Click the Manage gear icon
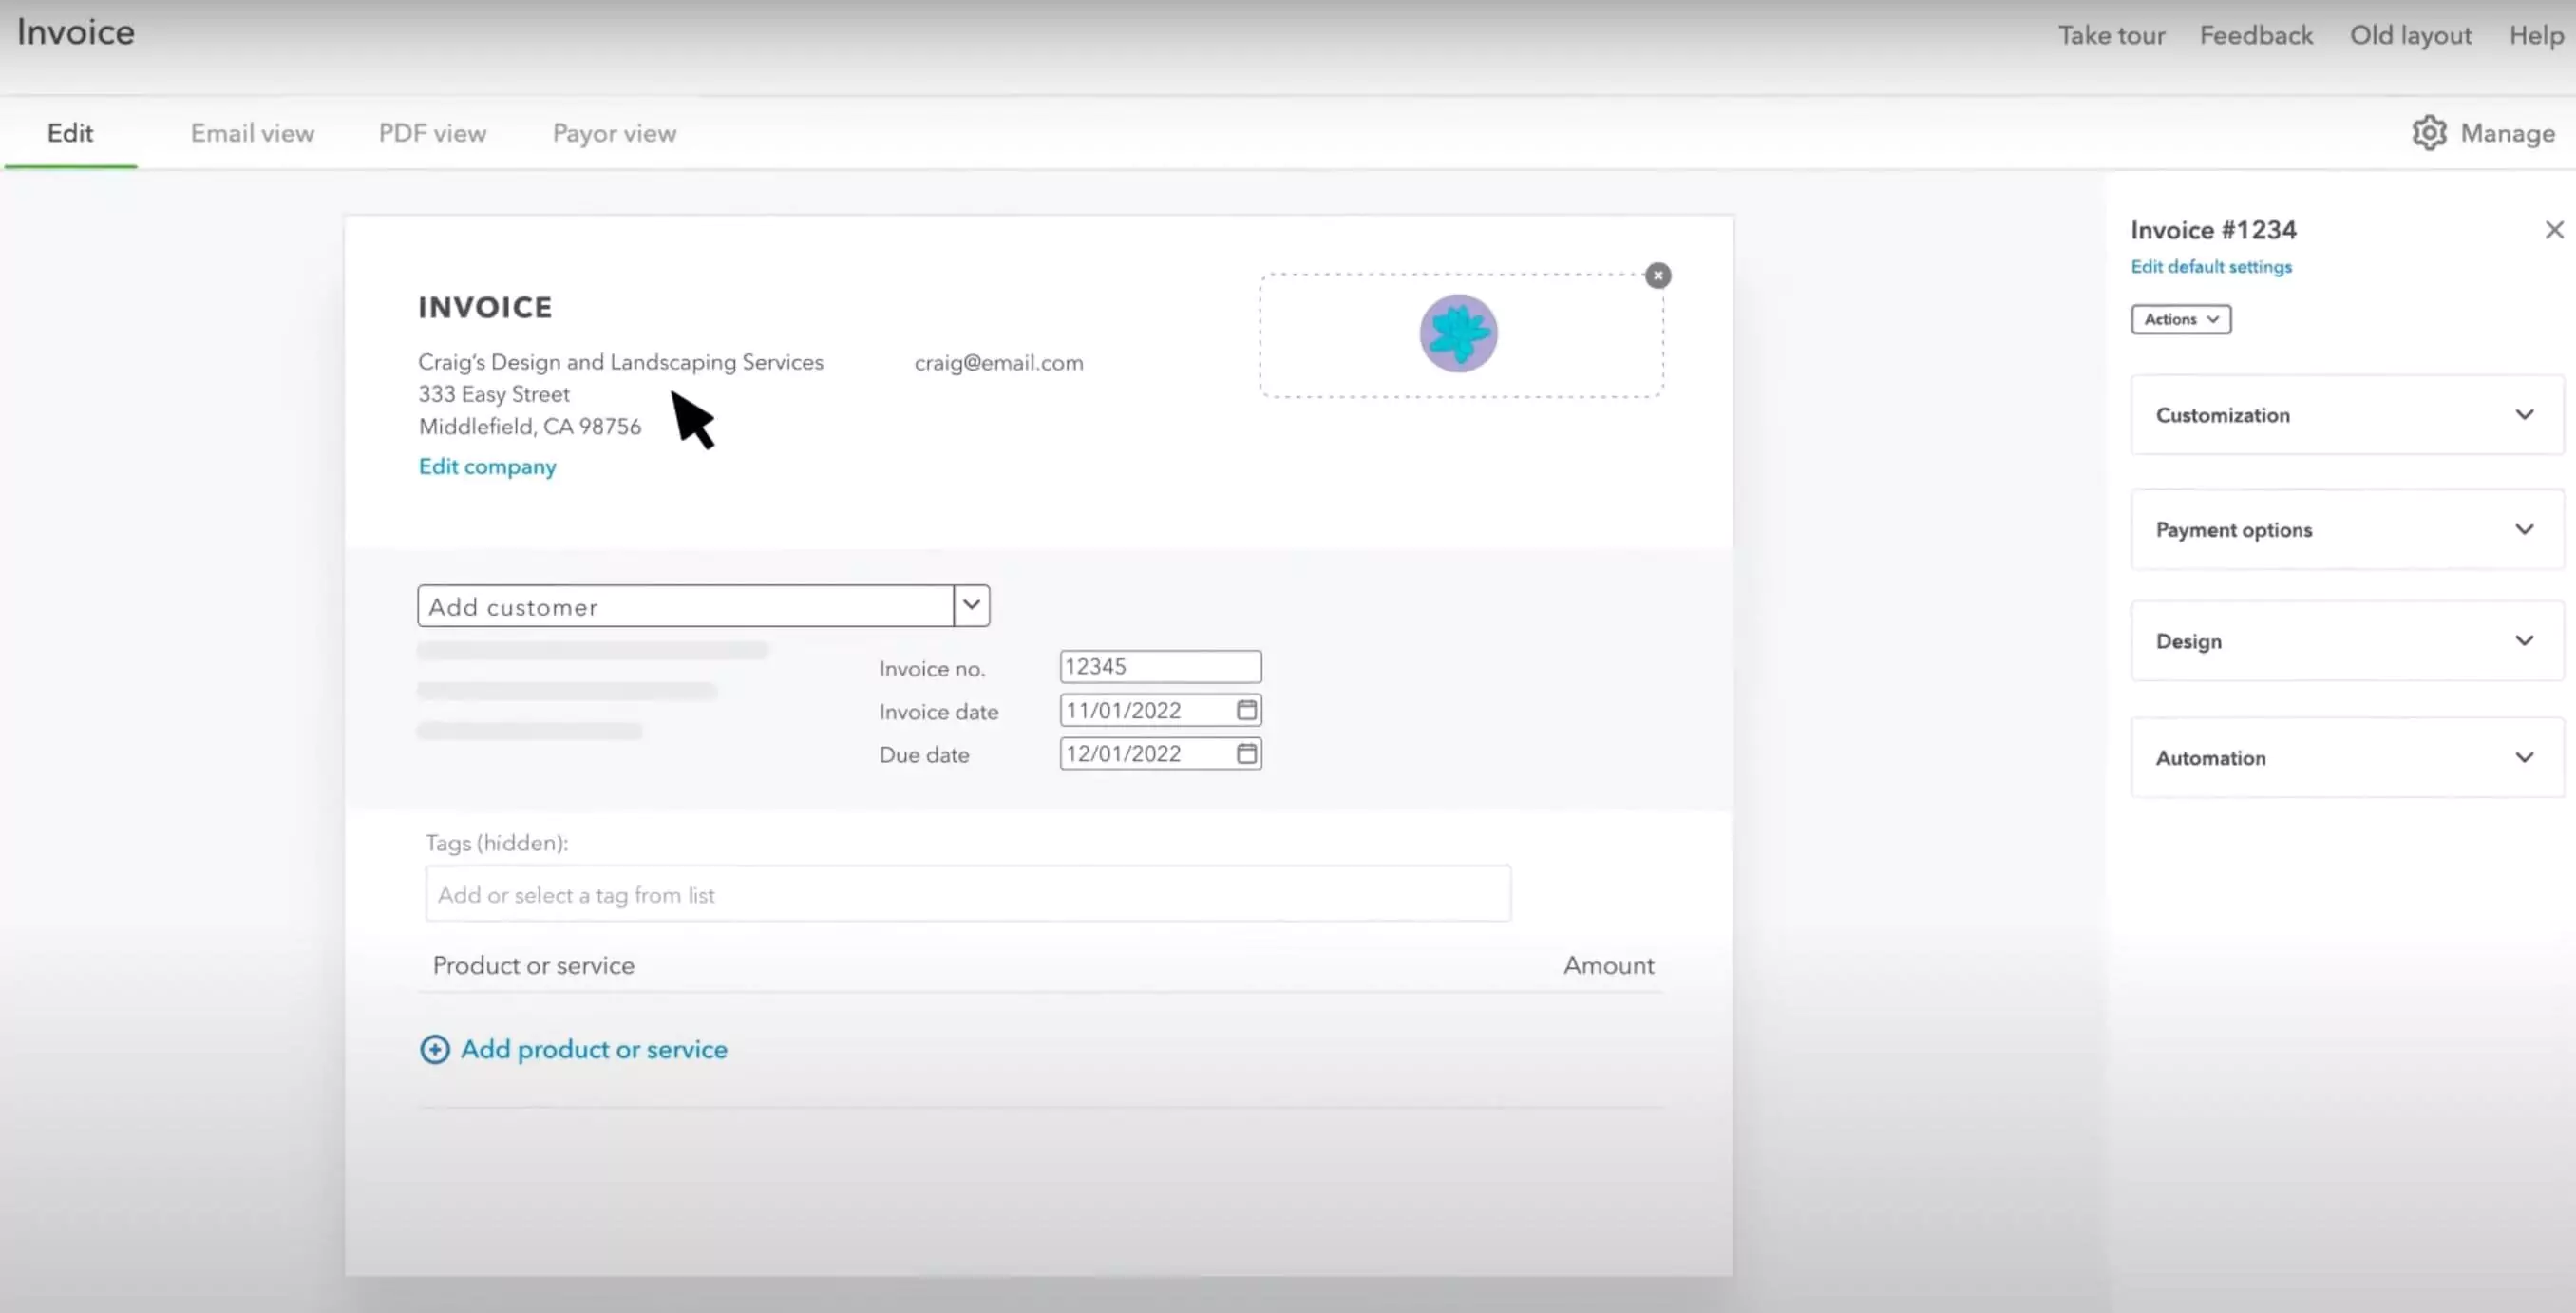 coord(2429,133)
